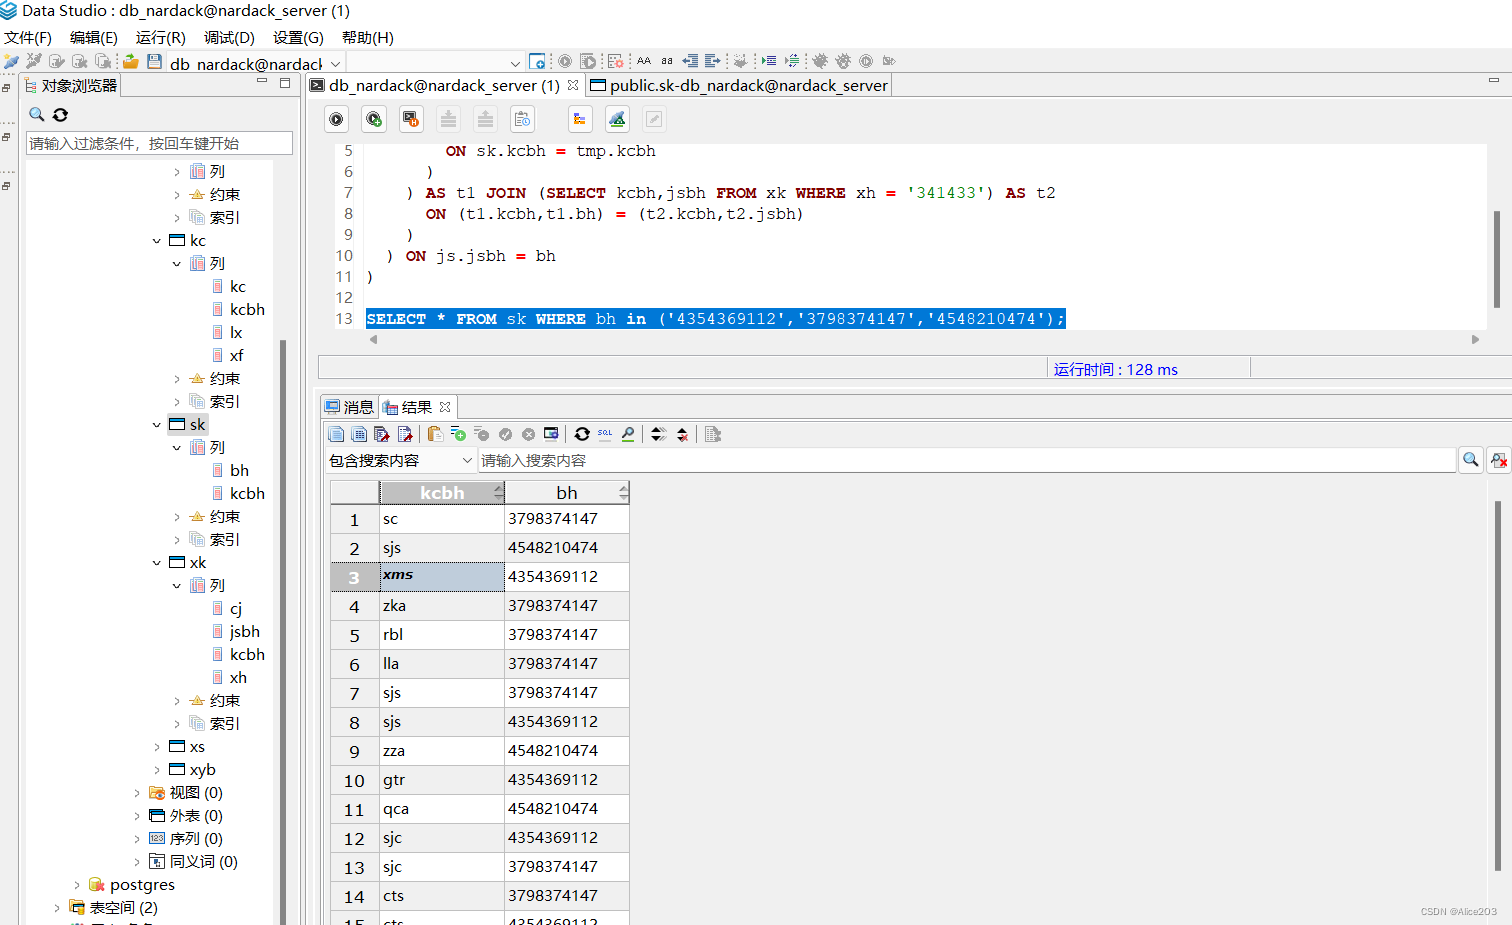The image size is (1512, 925).
Task: Click the search icon in object browser
Action: point(37,114)
